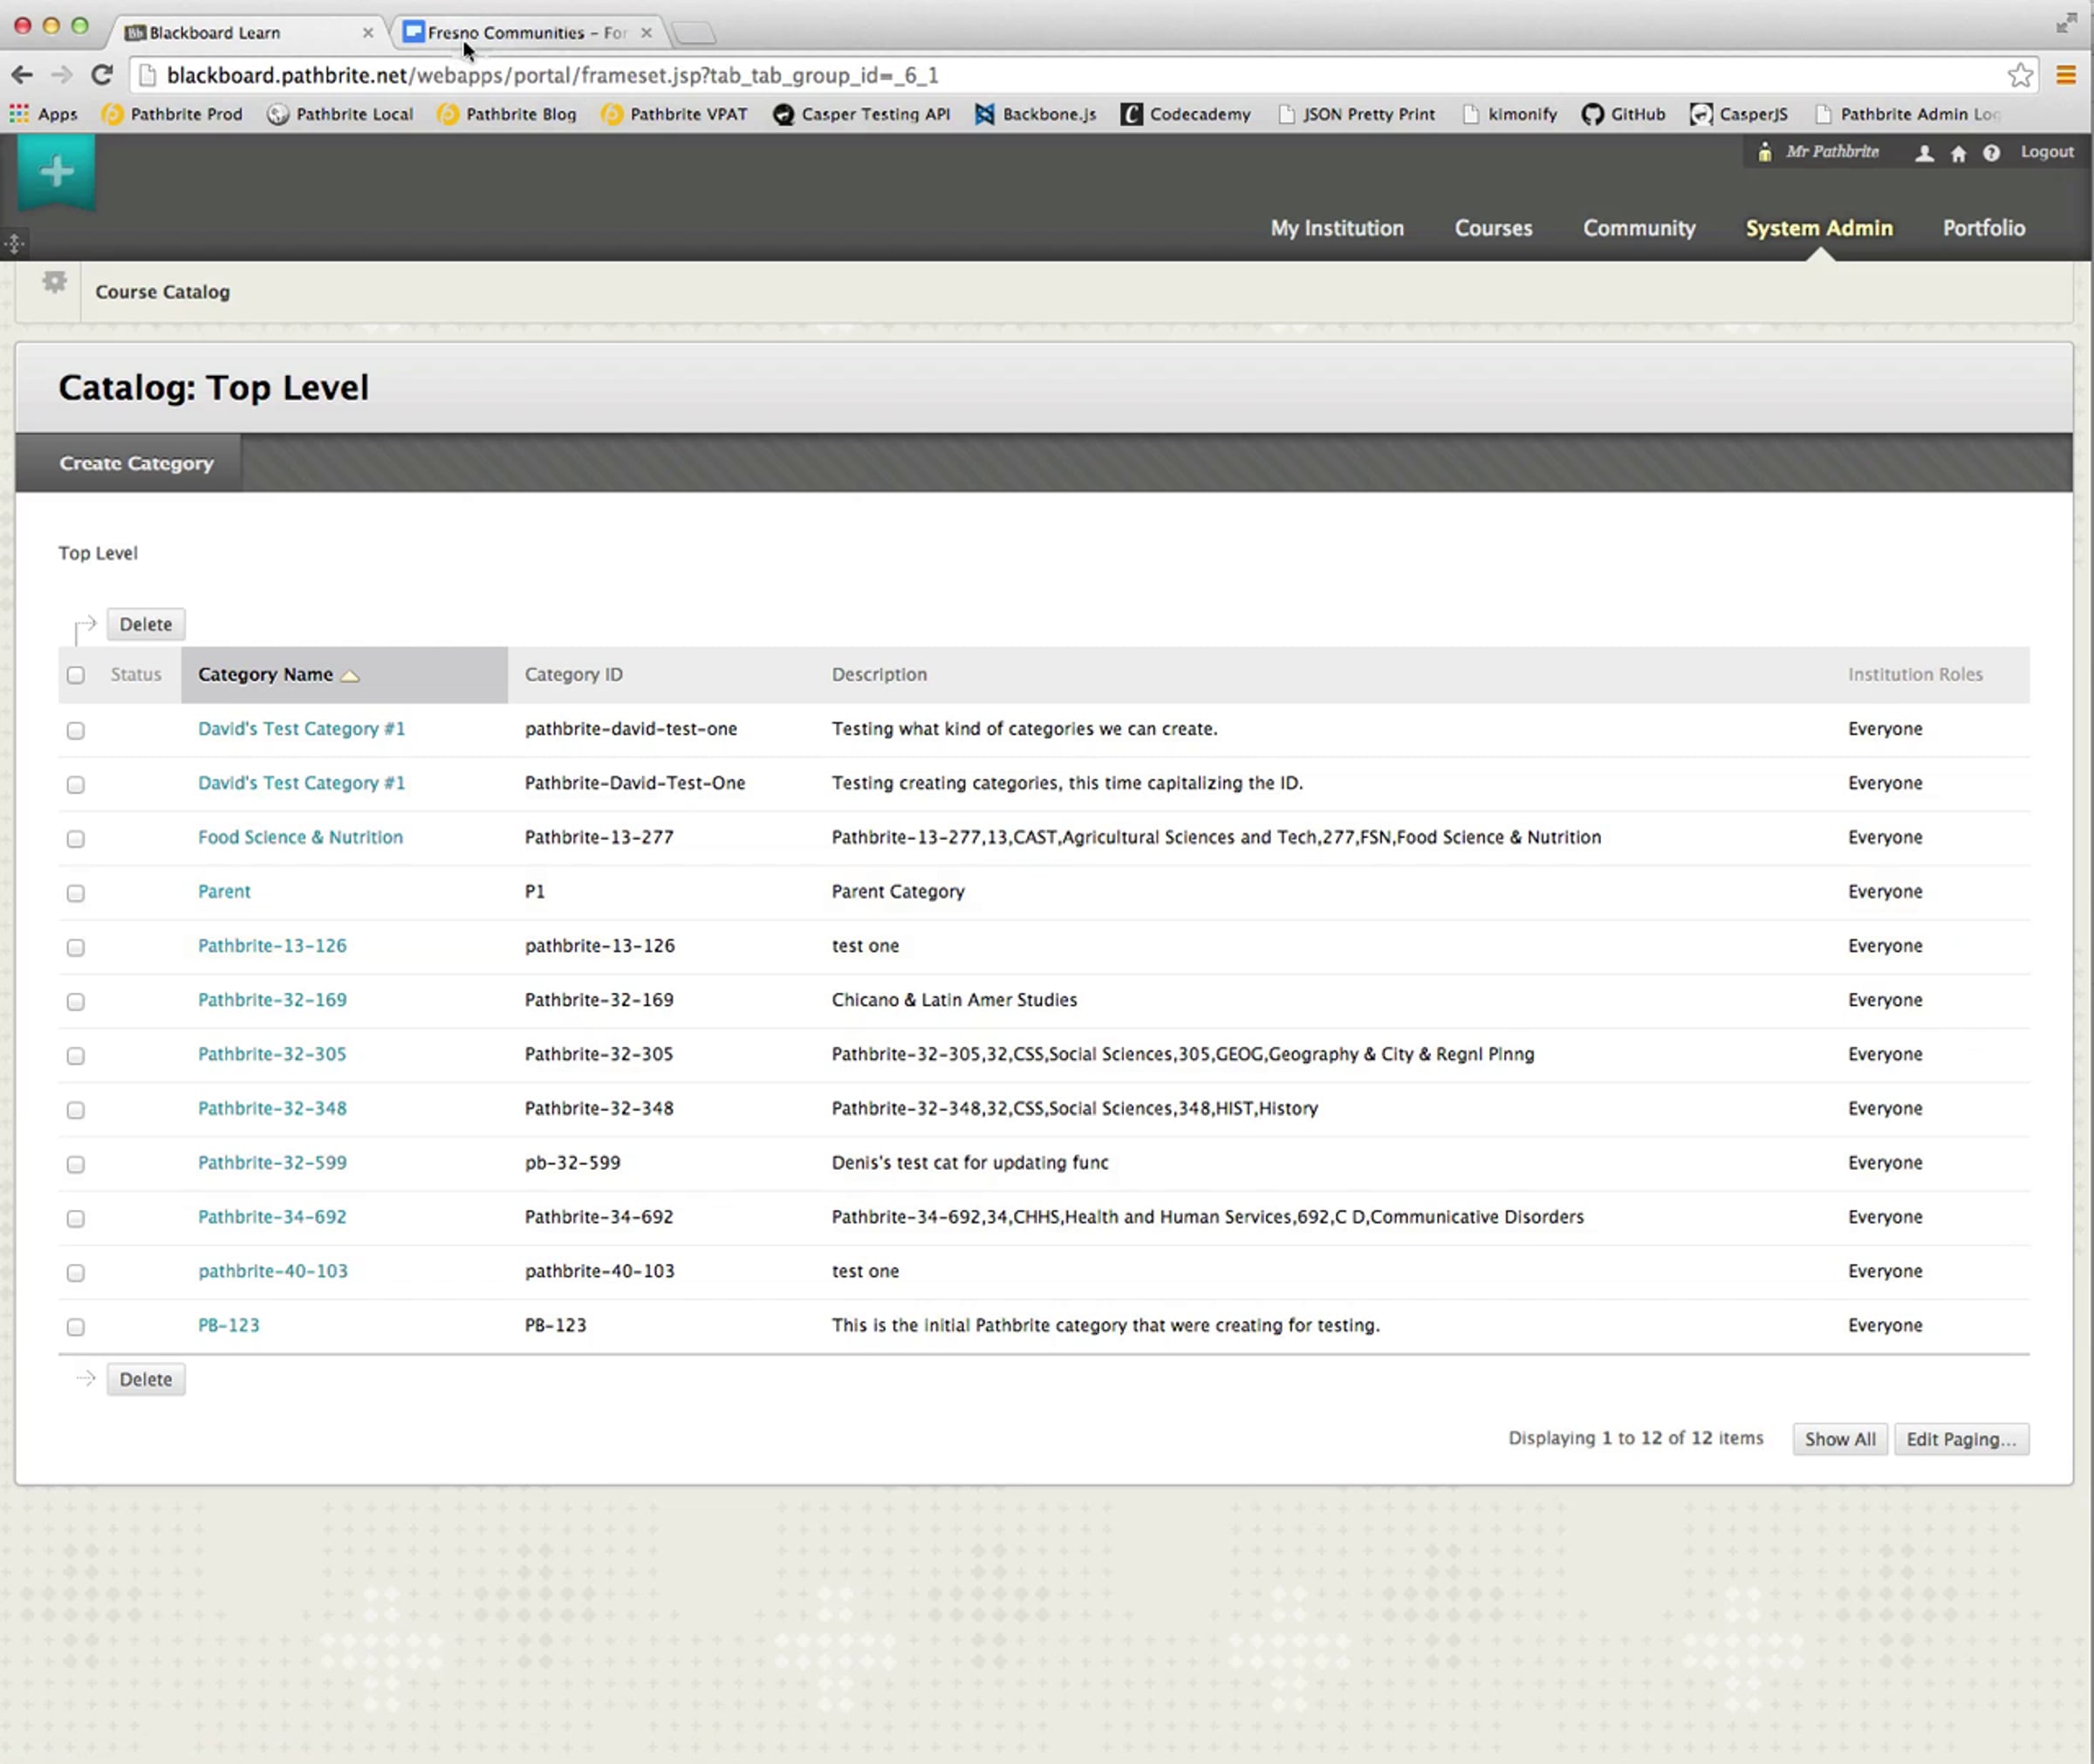Reload the page with refresh icon
The width and height of the screenshot is (2094, 1764).
click(102, 75)
